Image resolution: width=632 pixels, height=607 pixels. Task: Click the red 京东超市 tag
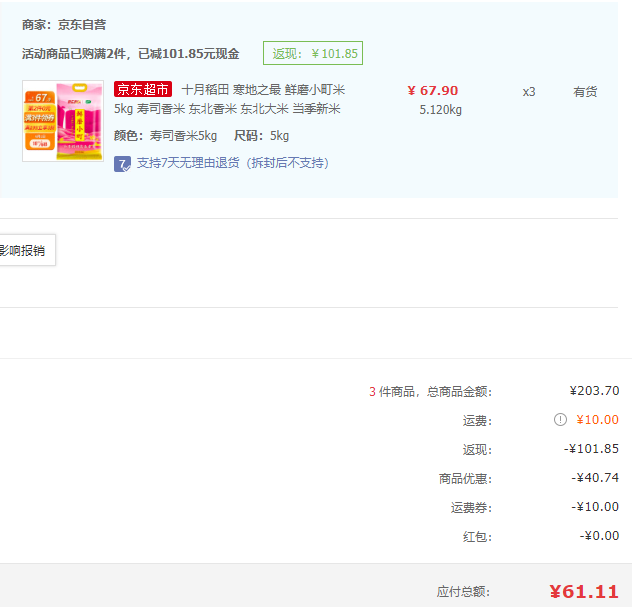tap(142, 90)
